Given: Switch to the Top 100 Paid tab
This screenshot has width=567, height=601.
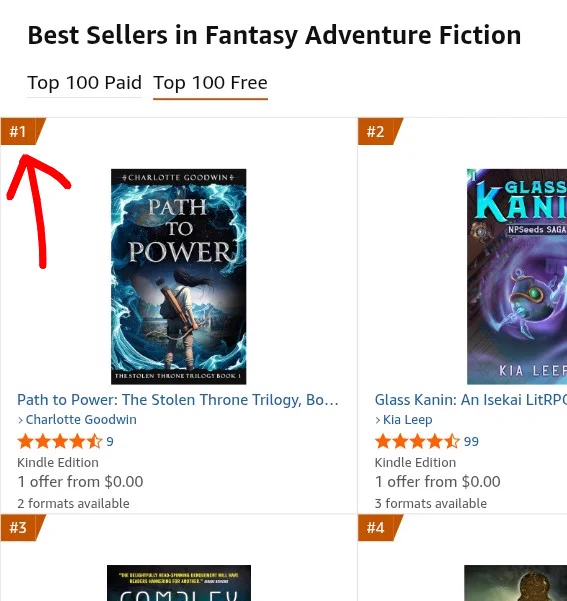Looking at the screenshot, I should click(85, 83).
